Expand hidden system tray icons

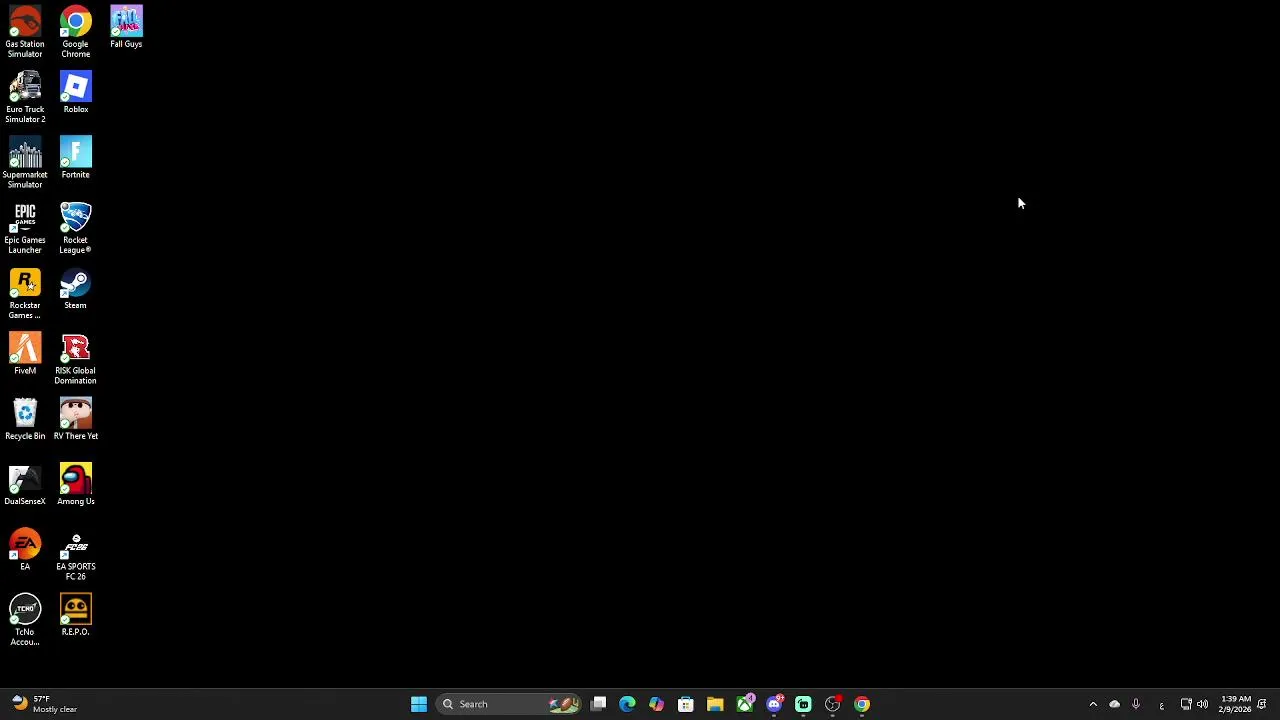1093,704
